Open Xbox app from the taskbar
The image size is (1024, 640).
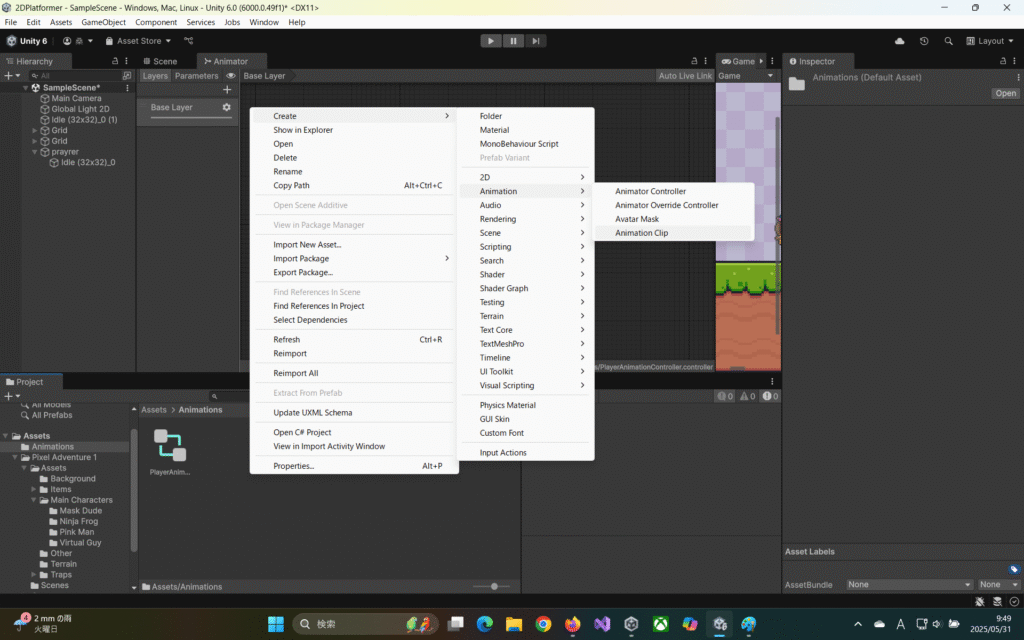(x=661, y=624)
